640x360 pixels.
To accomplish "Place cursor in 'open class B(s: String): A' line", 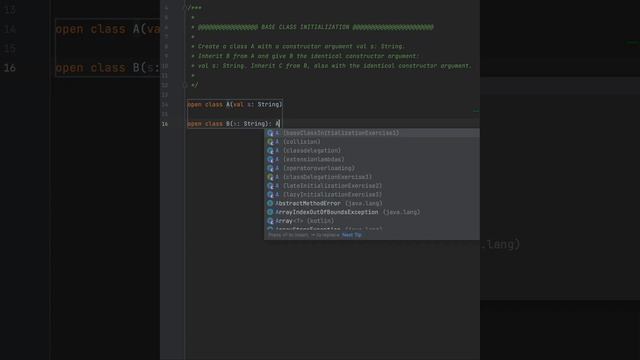I will click(233, 124).
